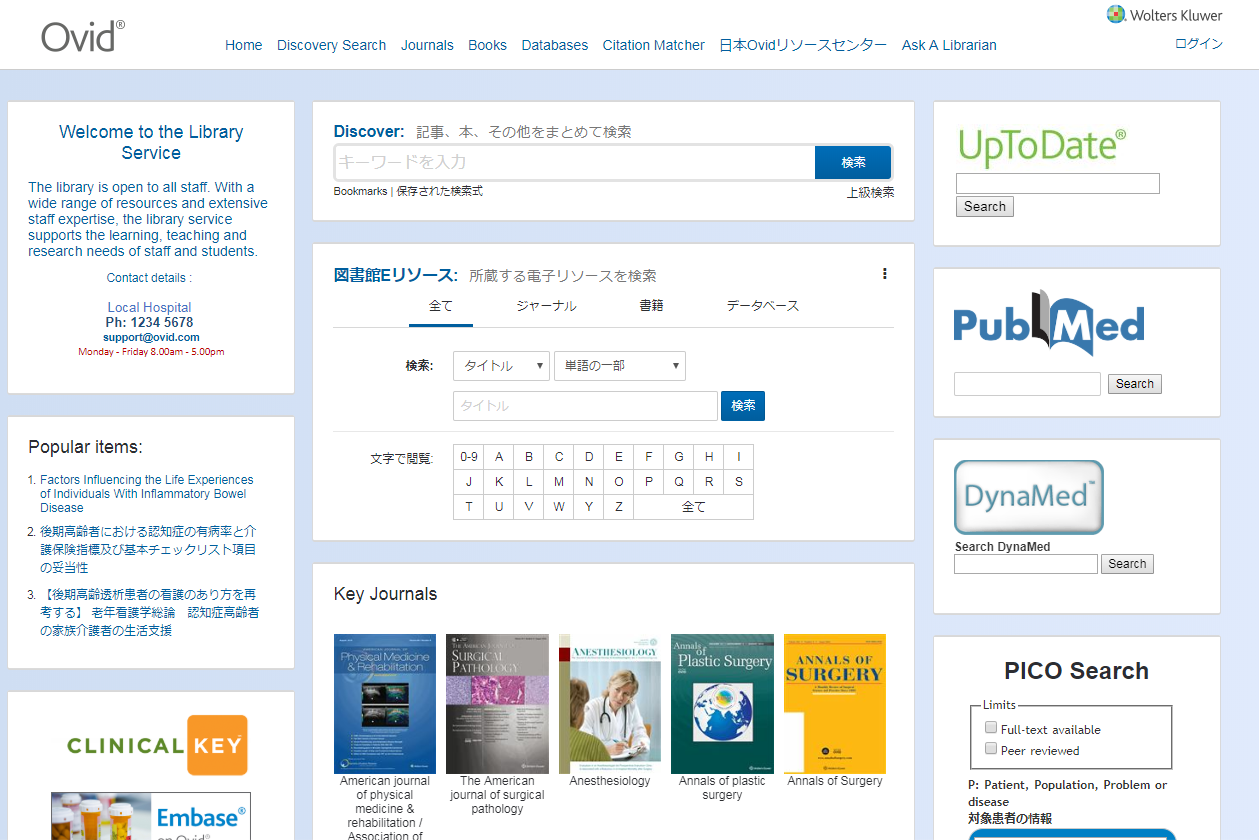Viewport: 1259px width, 840px height.
Task: Toggle the Peer reviewed checkbox
Action: tap(991, 749)
